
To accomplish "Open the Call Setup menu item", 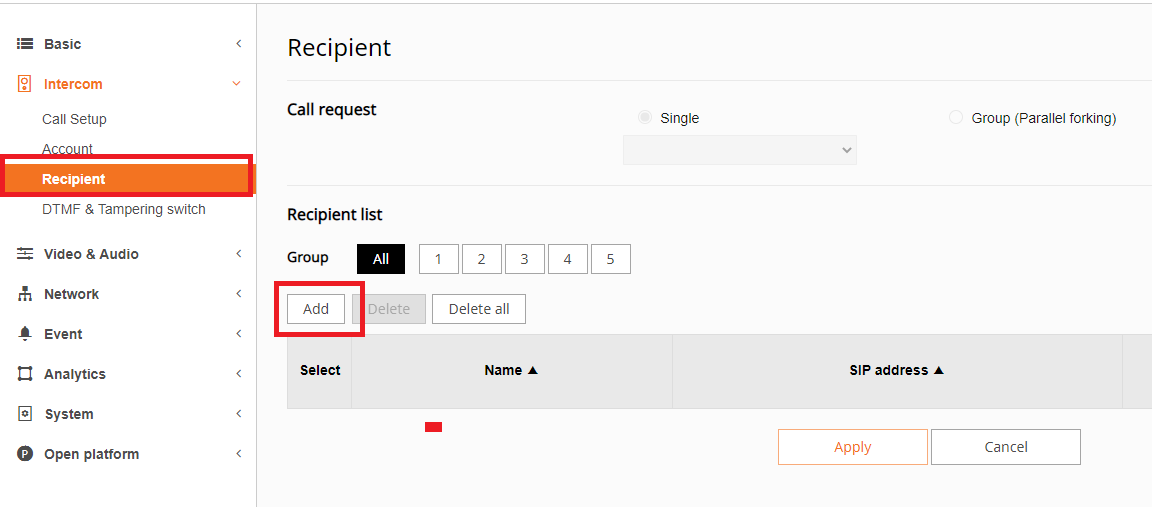I will [74, 119].
